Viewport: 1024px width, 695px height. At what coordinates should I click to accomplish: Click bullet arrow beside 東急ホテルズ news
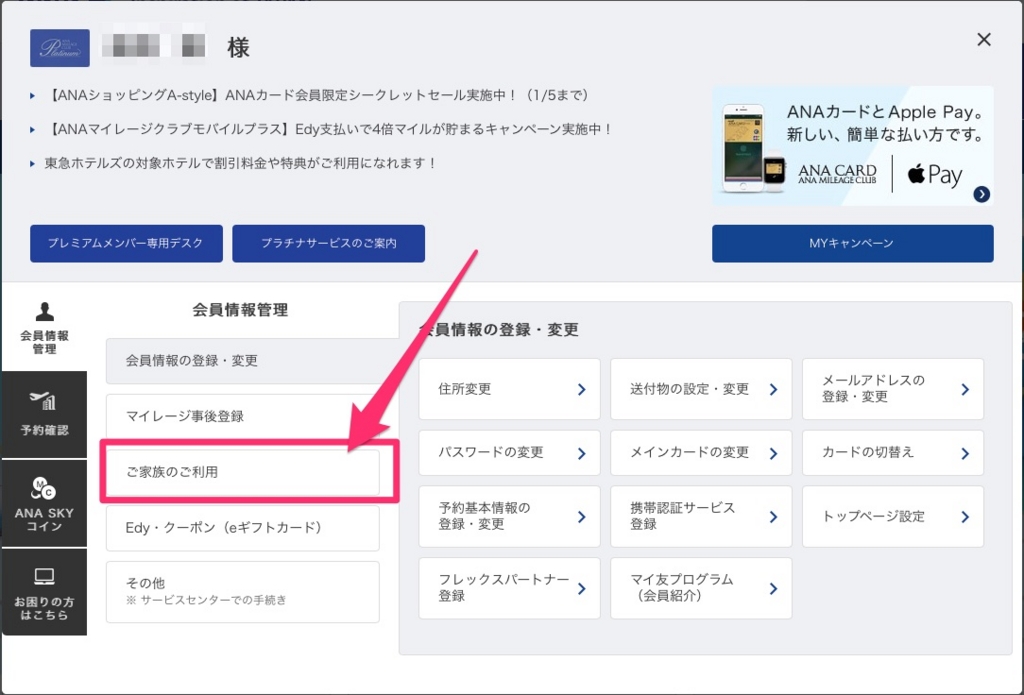pyautogui.click(x=33, y=164)
